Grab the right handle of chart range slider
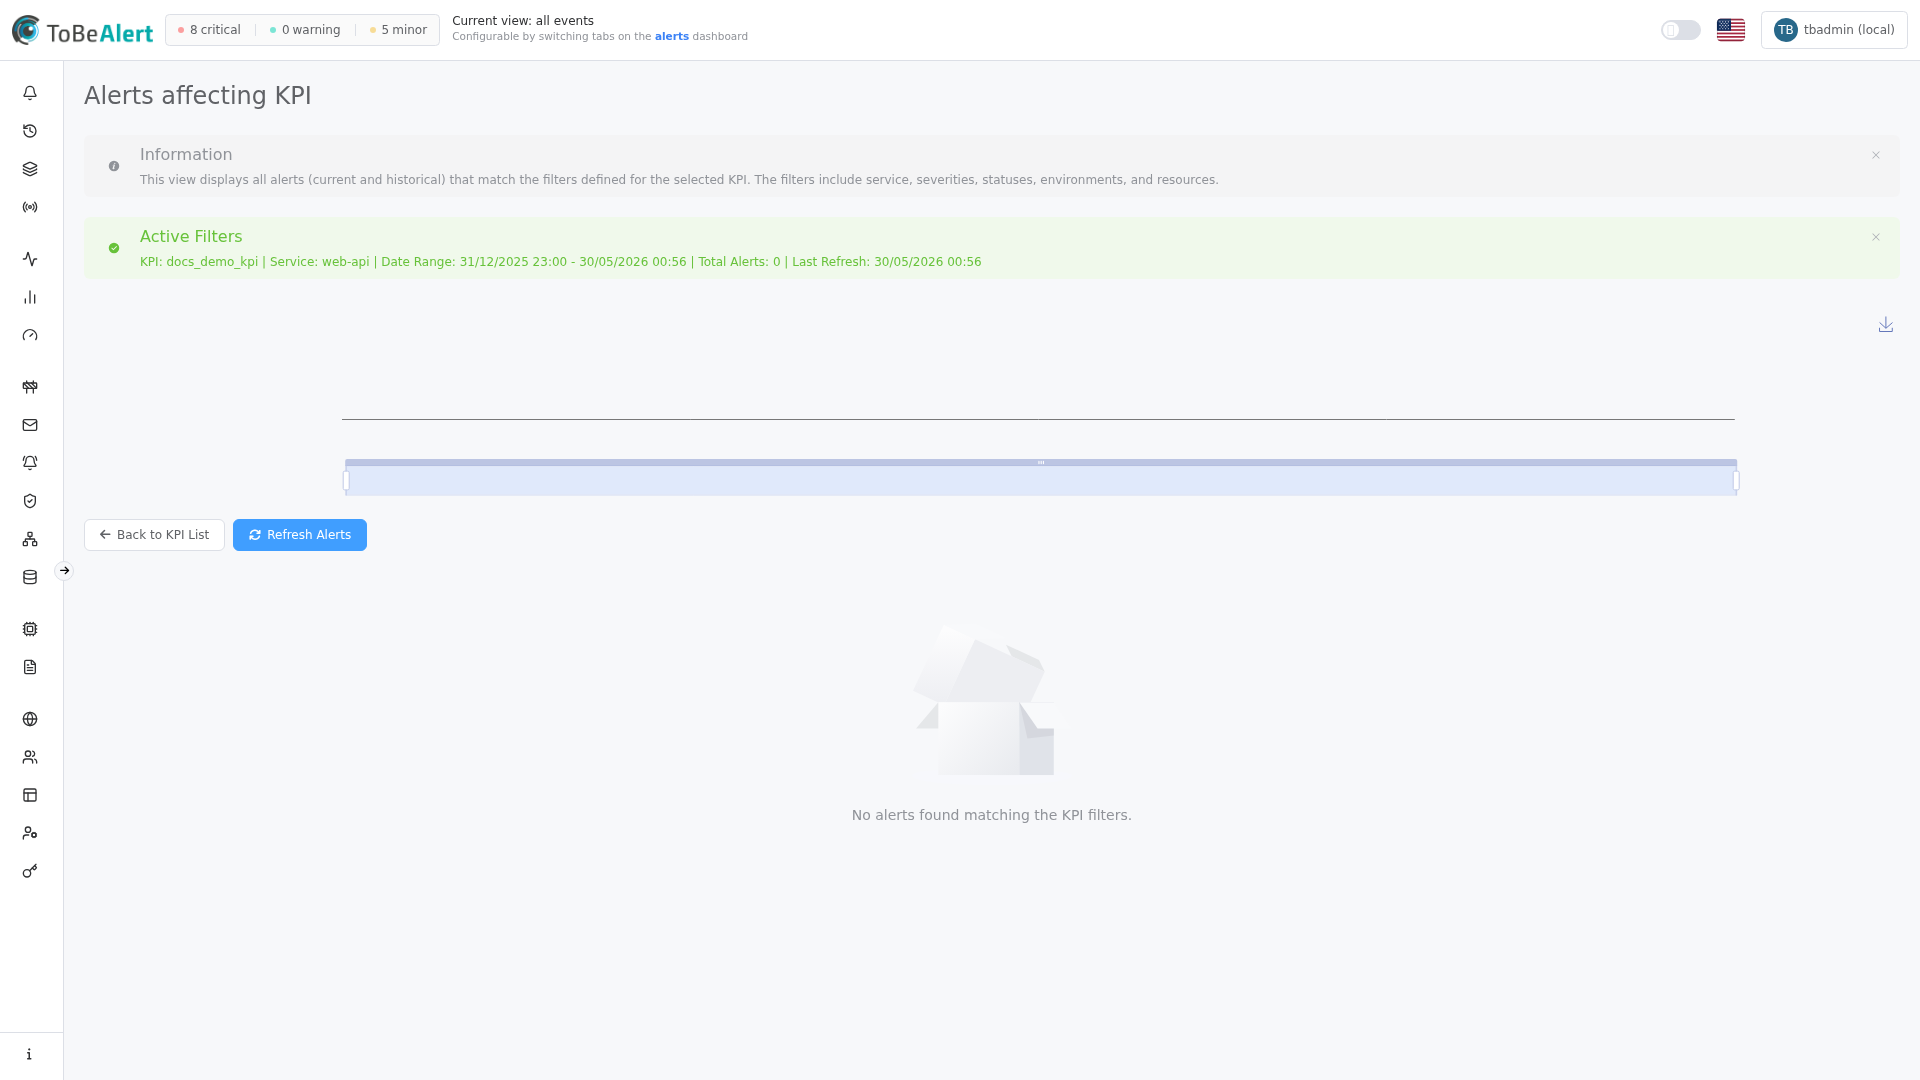Screen dimensions: 1920x1080 pyautogui.click(x=1736, y=481)
